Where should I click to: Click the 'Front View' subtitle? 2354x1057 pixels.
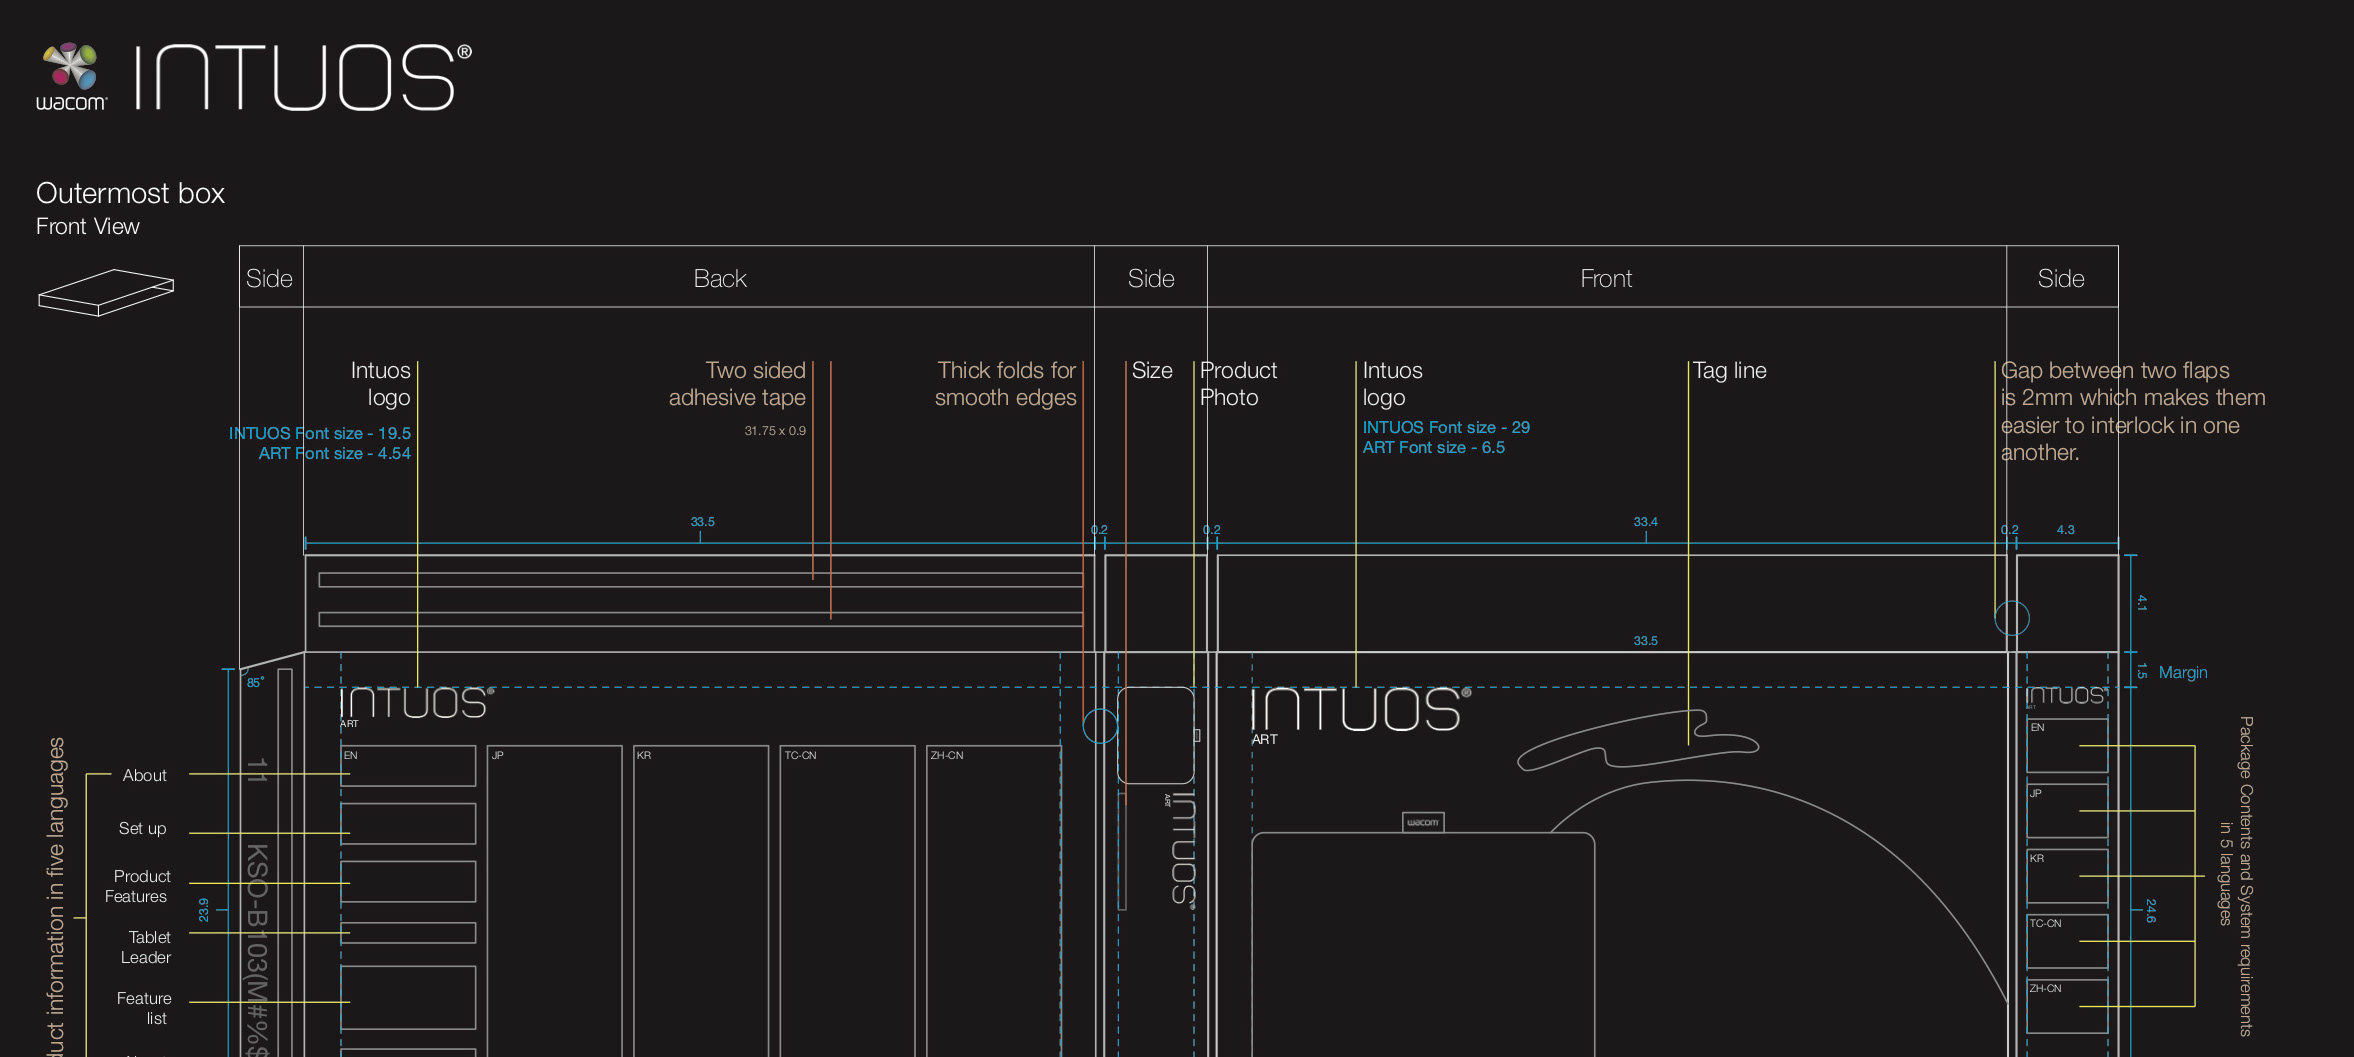pyautogui.click(x=88, y=227)
